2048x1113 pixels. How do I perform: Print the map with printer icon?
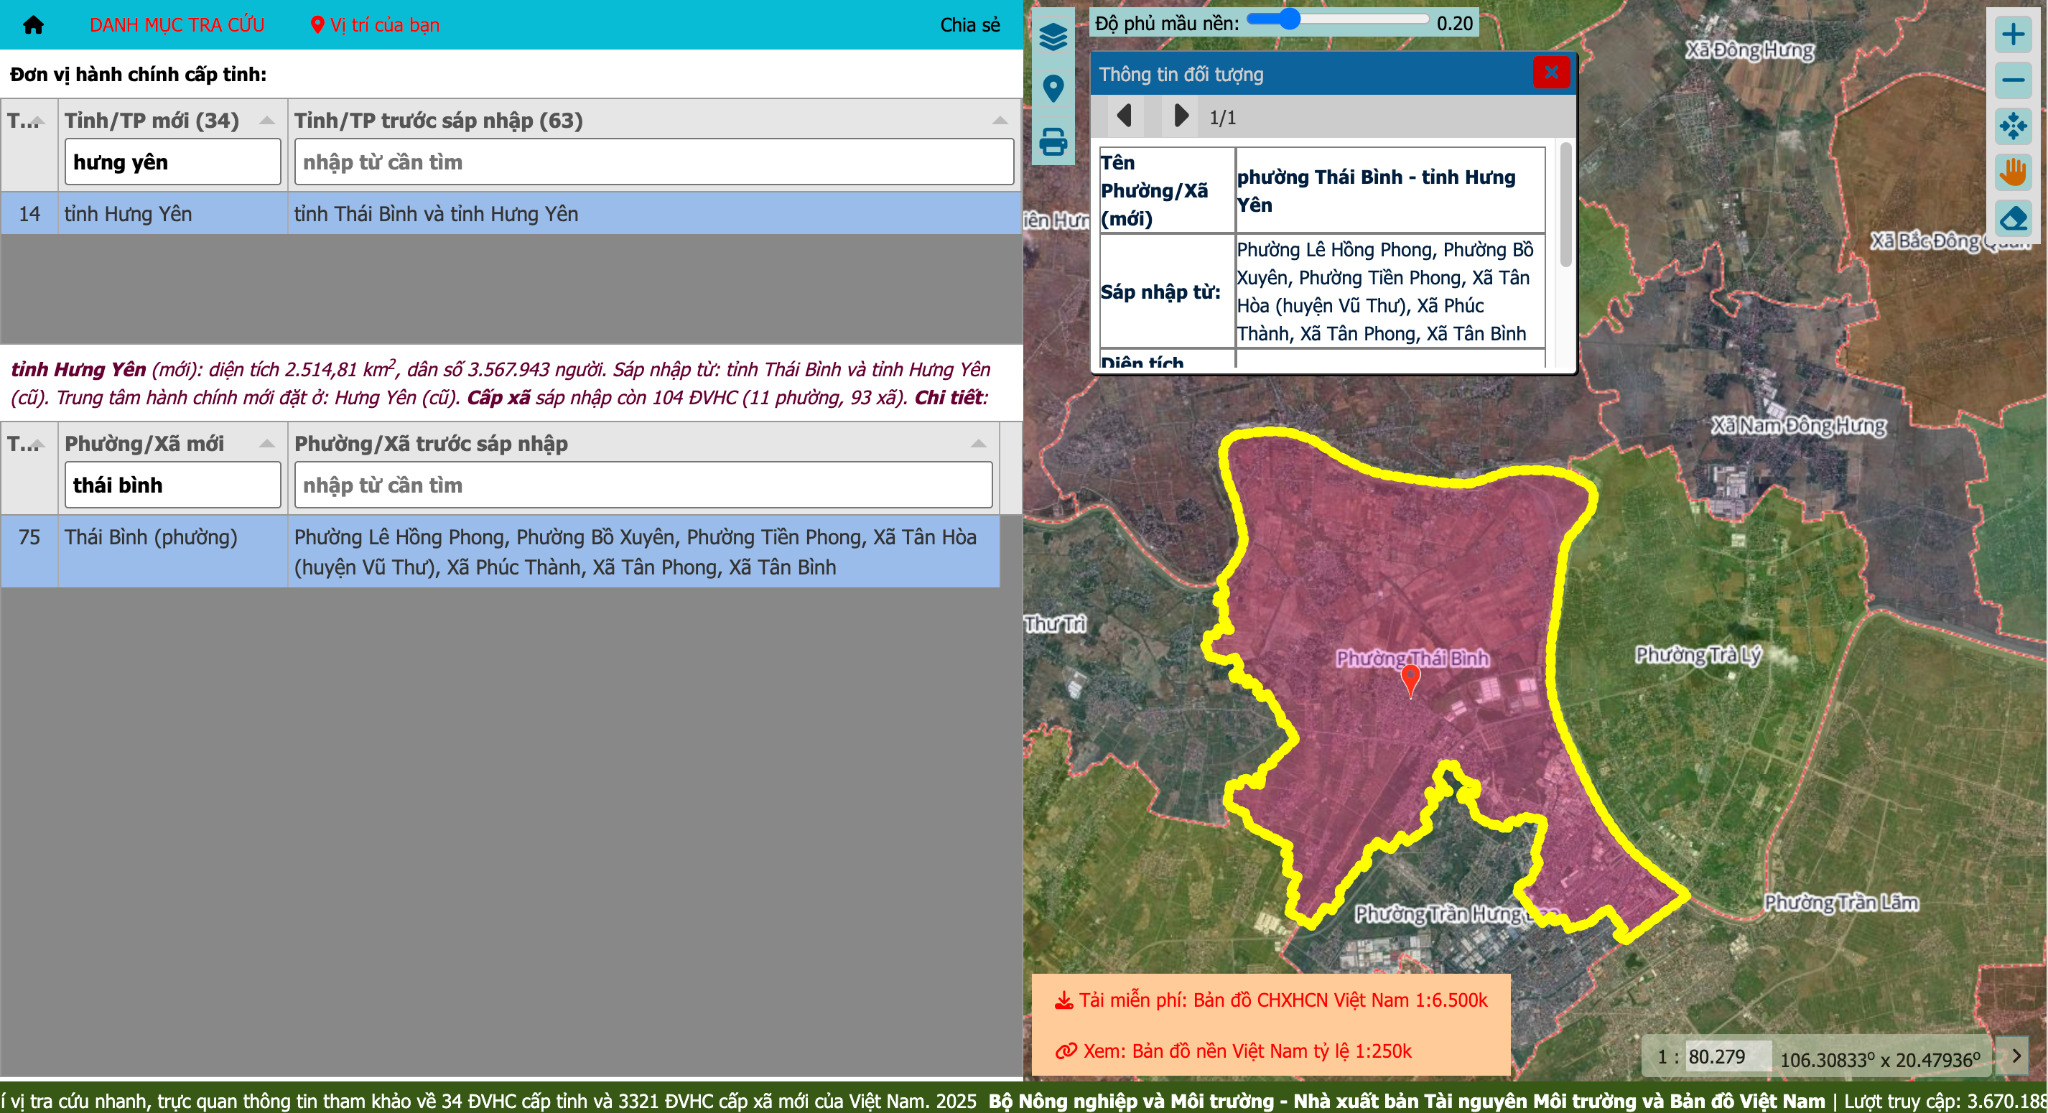1053,141
